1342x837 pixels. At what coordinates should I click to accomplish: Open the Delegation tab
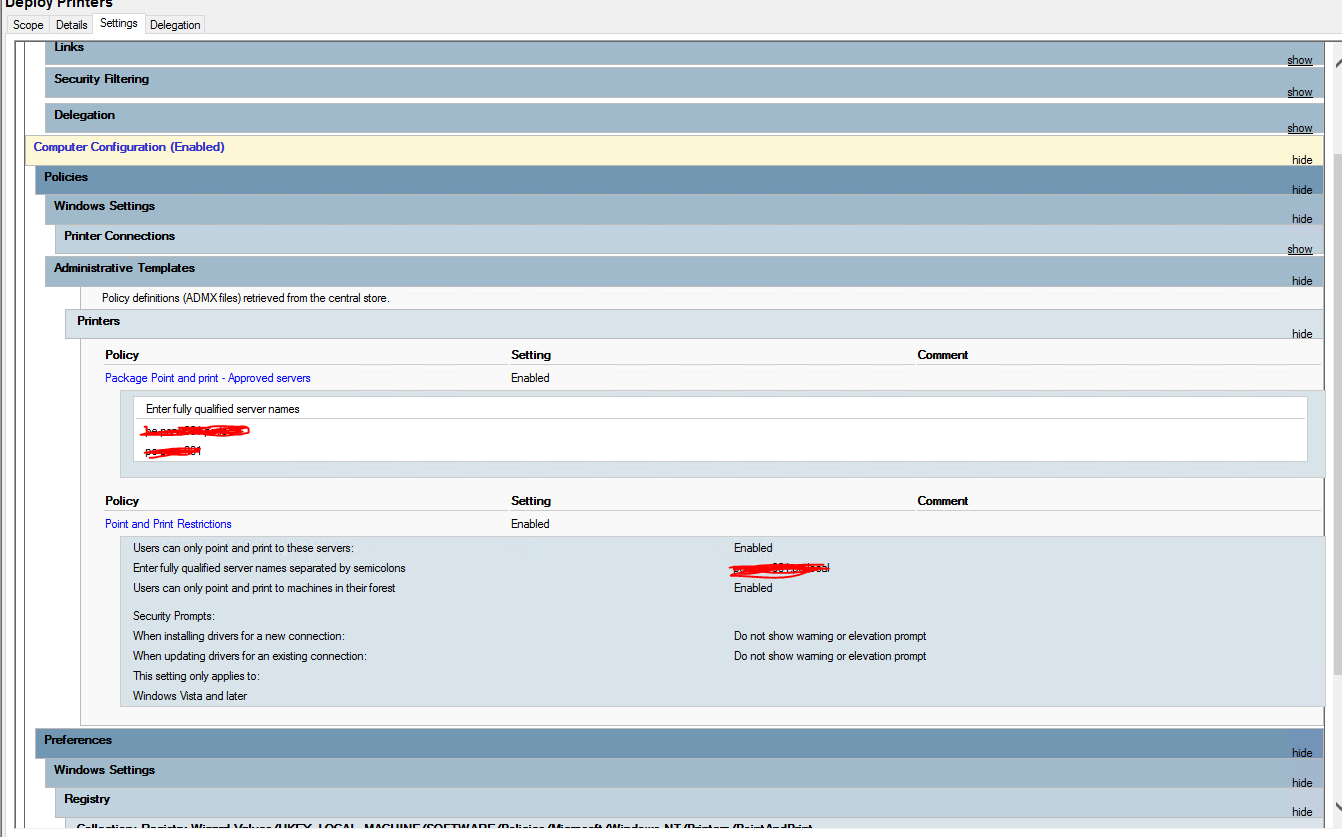pyautogui.click(x=174, y=24)
